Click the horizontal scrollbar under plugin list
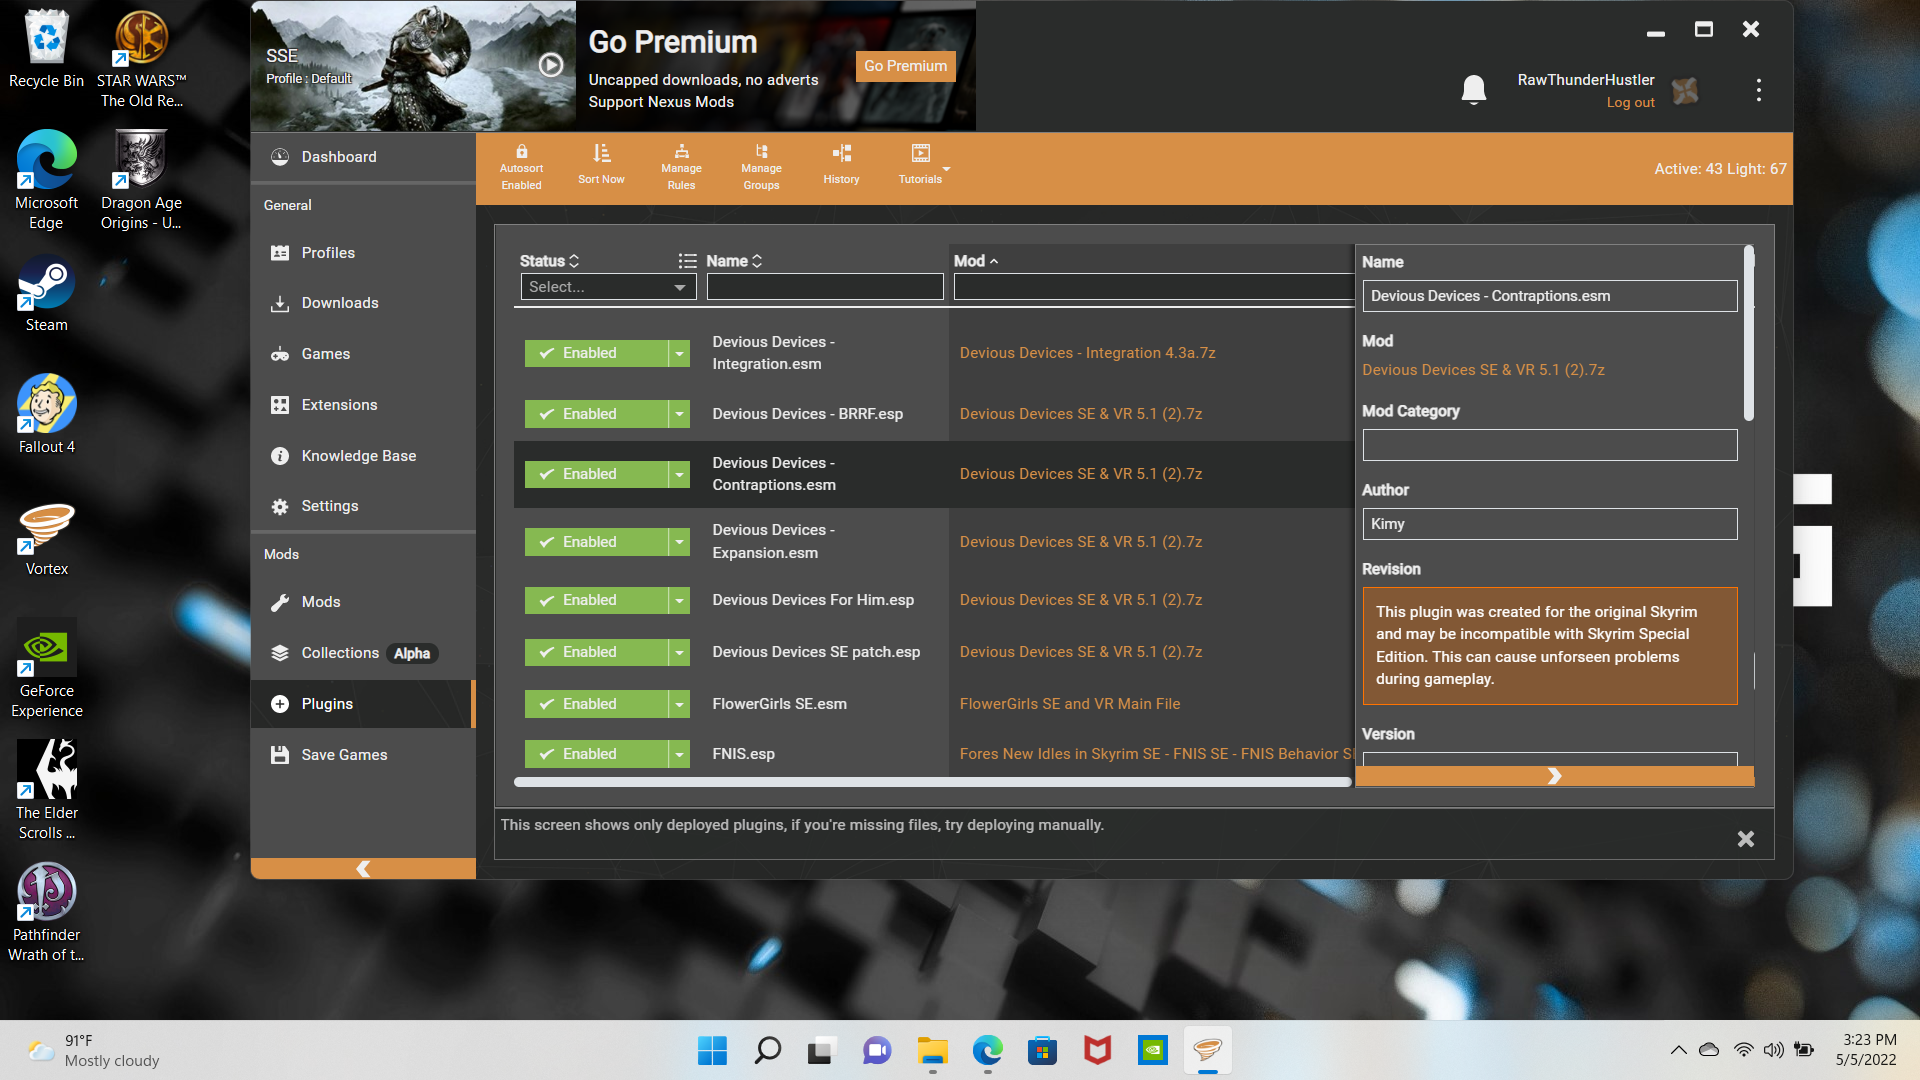1920x1080 pixels. pyautogui.click(x=932, y=782)
